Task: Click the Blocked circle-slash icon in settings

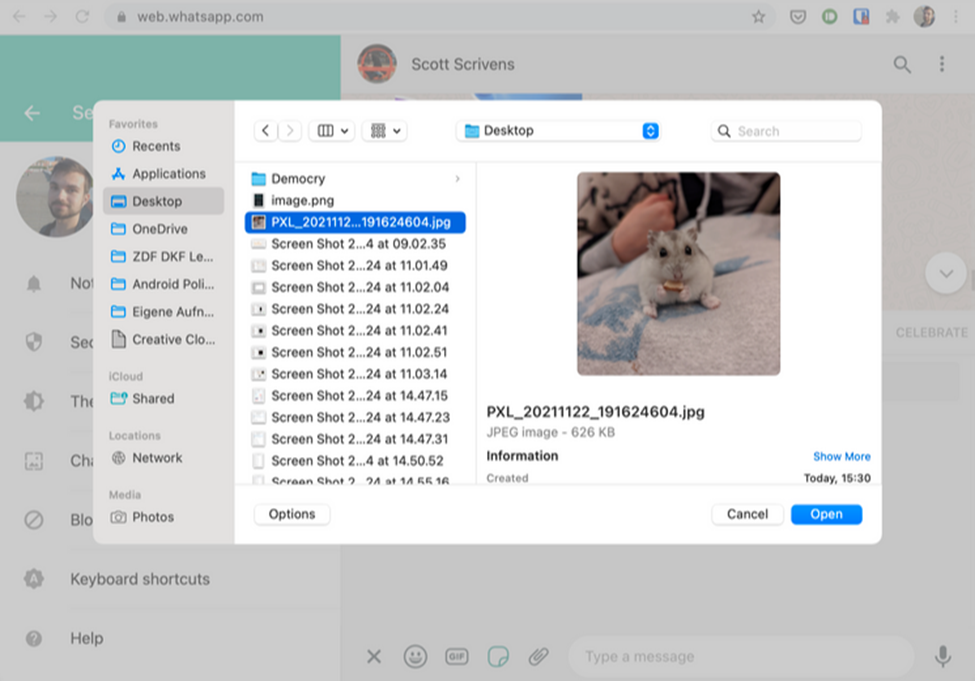Action: click(34, 519)
